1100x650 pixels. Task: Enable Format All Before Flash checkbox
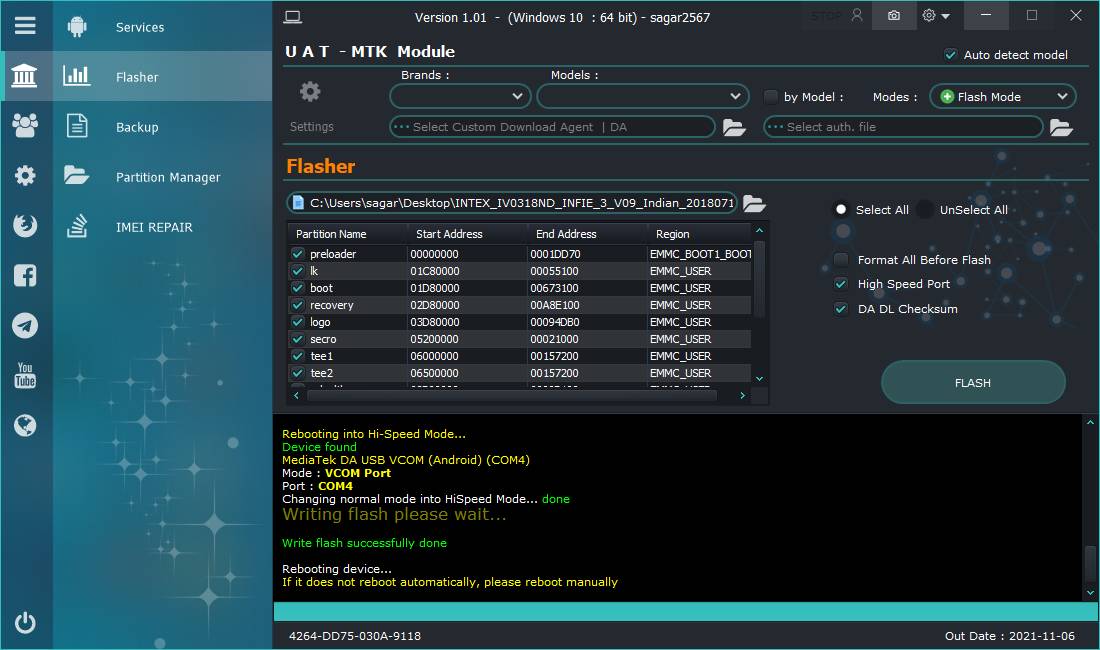coord(841,260)
